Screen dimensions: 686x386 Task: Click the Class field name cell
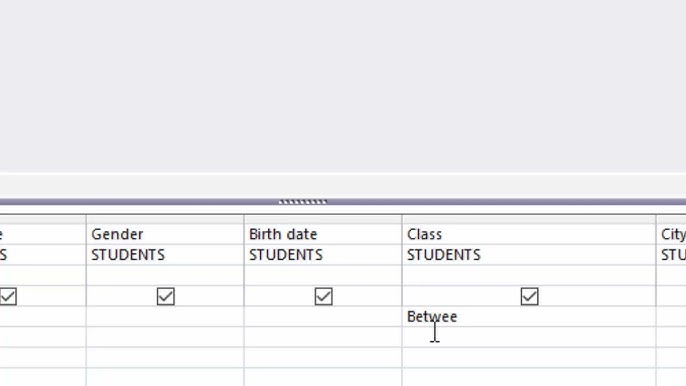click(x=529, y=234)
